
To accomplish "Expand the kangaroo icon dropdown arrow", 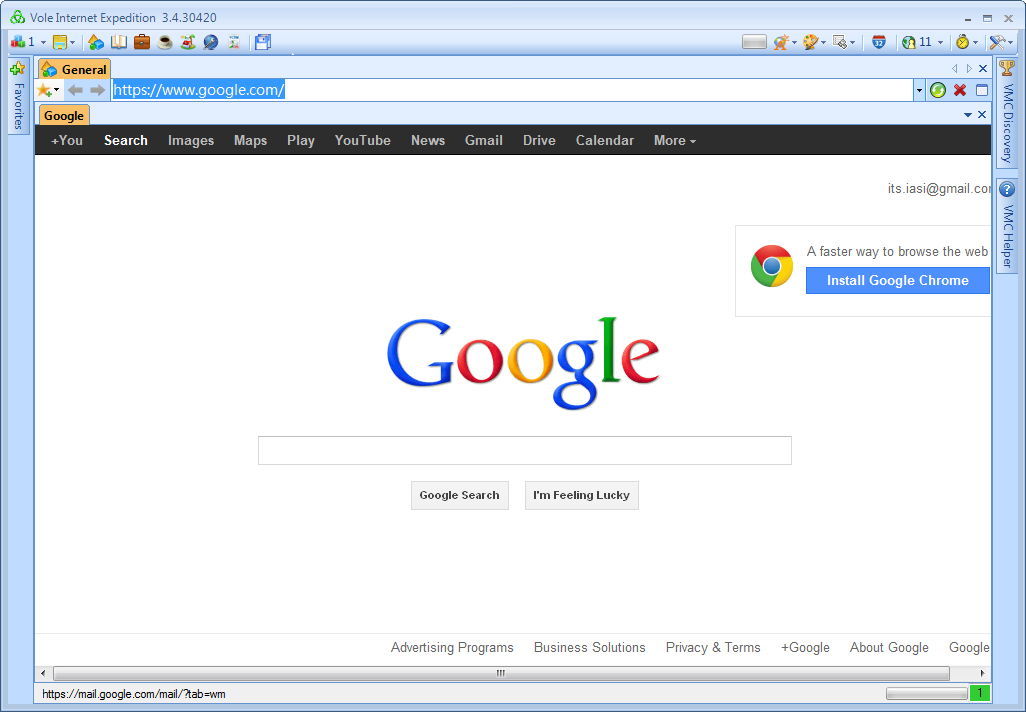I will click(794, 43).
